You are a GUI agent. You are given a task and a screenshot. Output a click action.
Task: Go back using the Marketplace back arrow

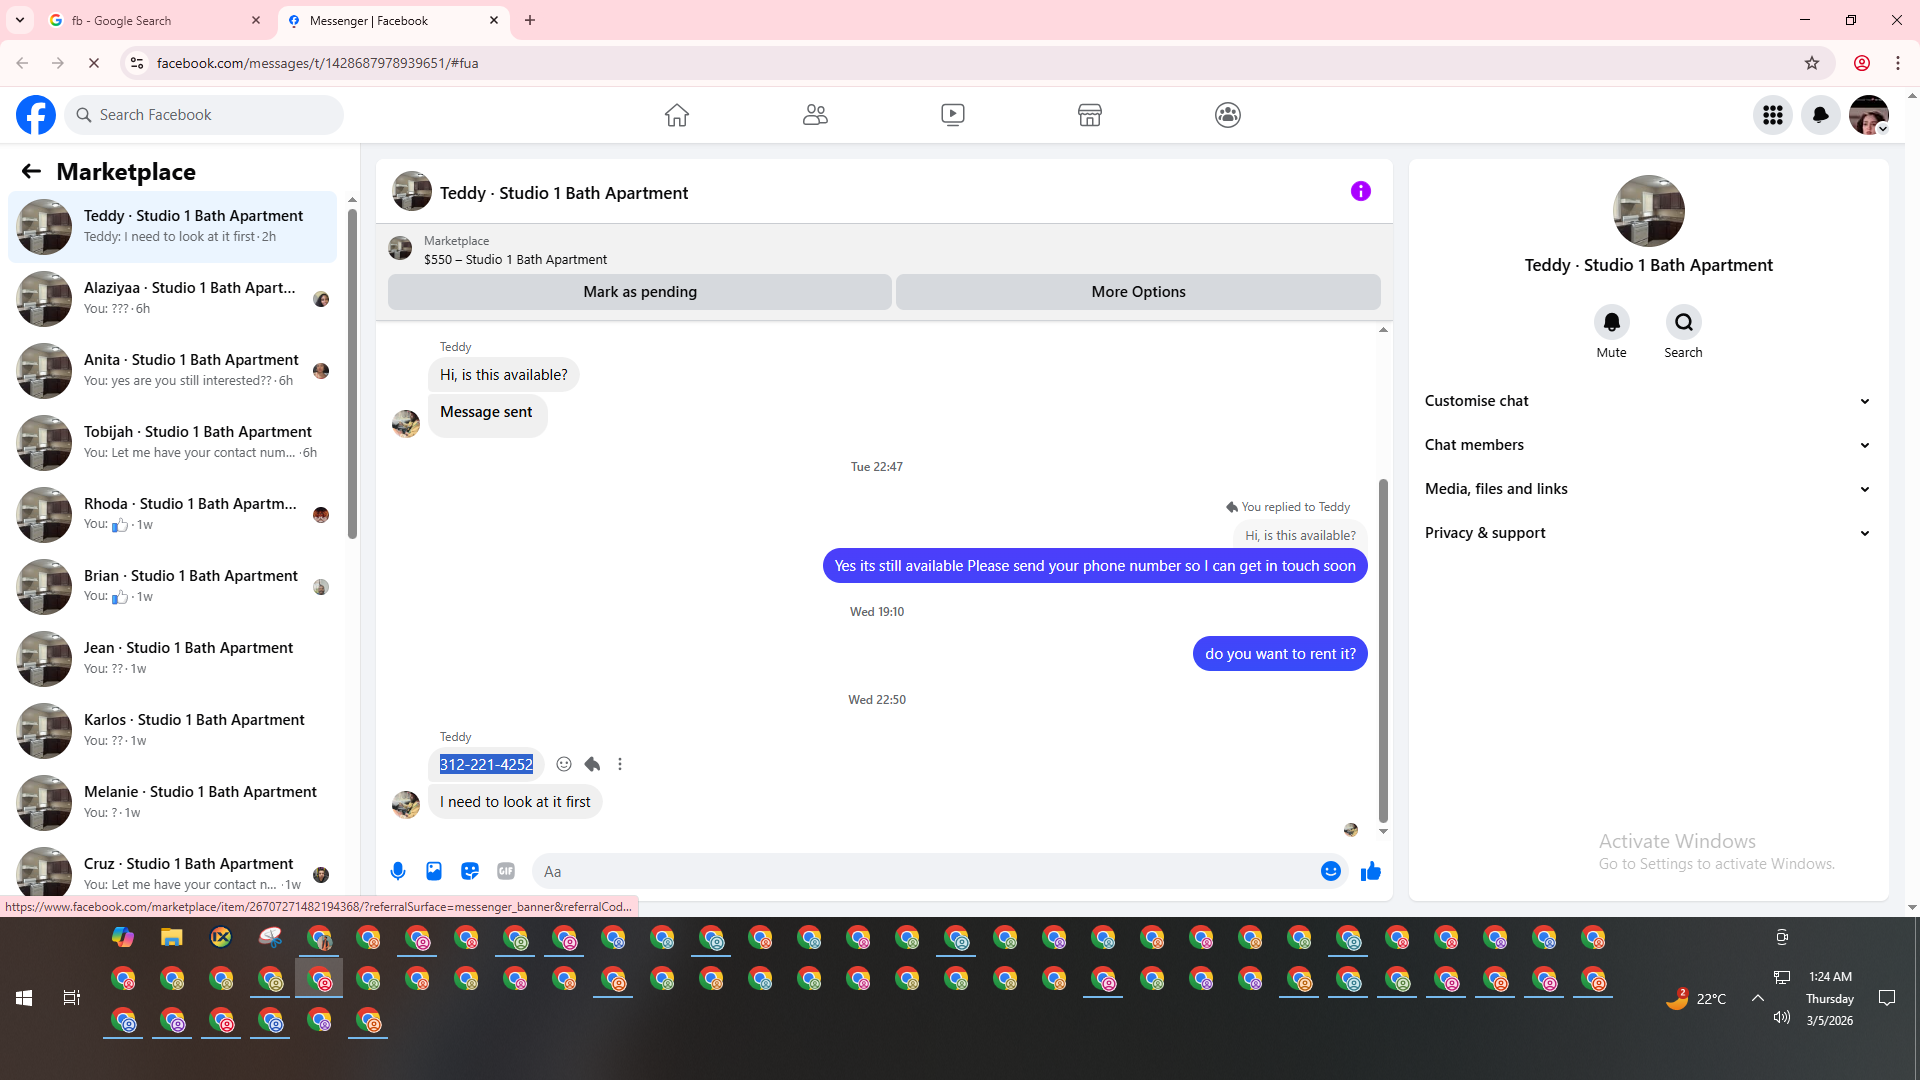click(x=31, y=172)
